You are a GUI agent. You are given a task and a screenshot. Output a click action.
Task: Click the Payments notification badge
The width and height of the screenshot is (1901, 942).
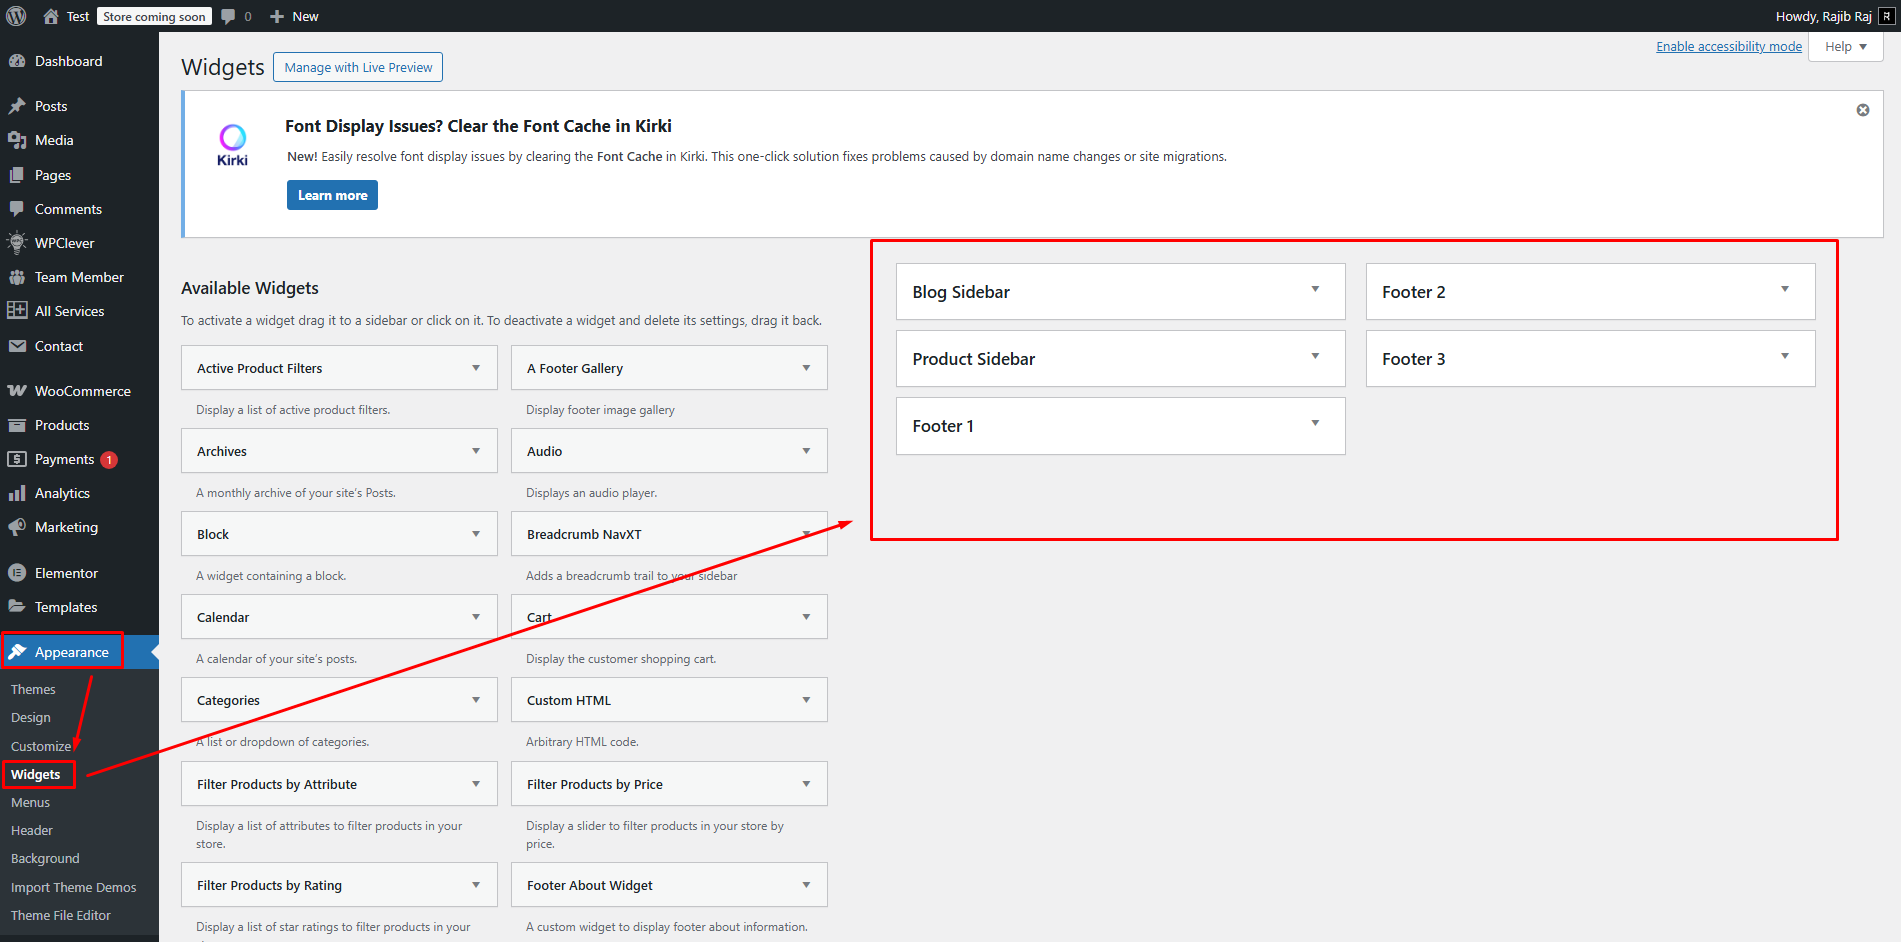(x=109, y=460)
